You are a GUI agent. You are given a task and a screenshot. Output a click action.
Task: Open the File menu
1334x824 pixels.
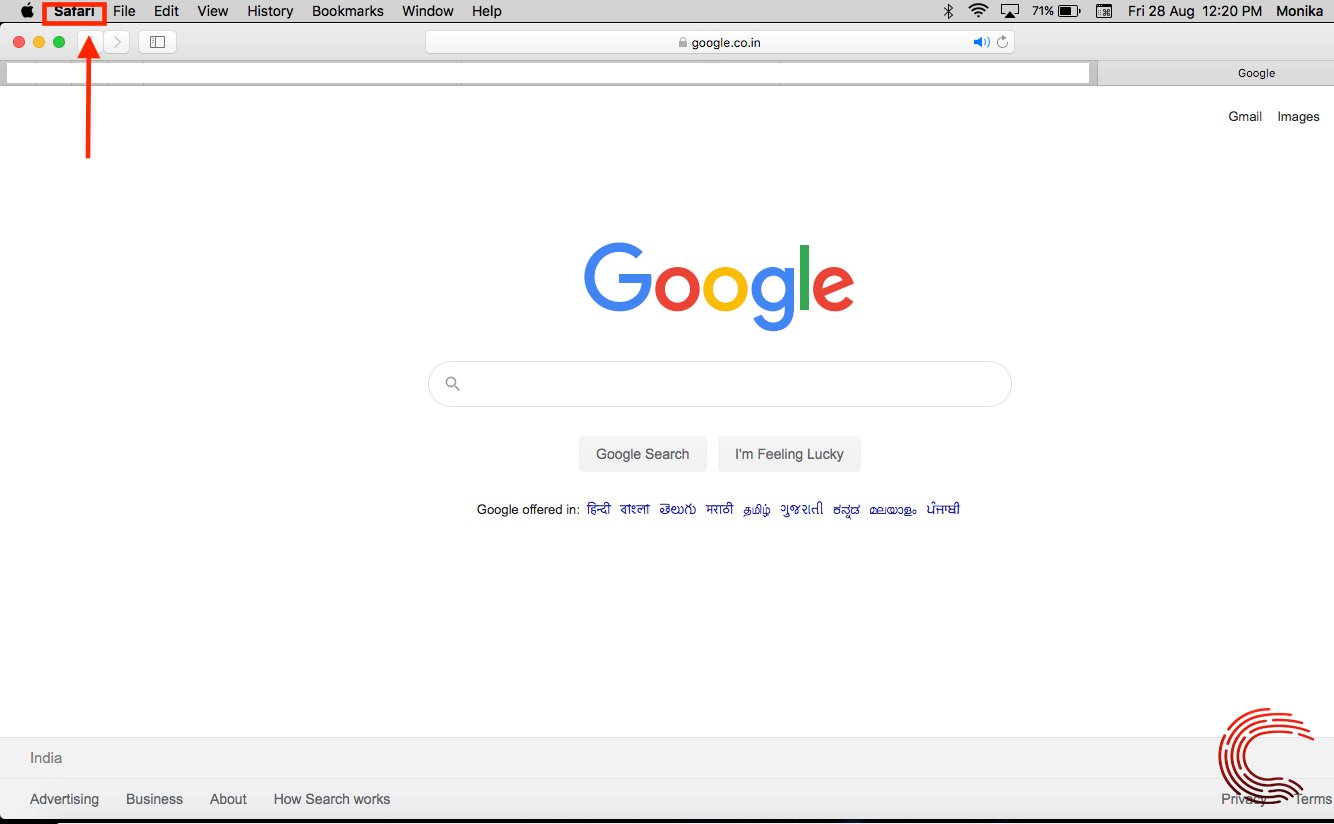click(124, 11)
